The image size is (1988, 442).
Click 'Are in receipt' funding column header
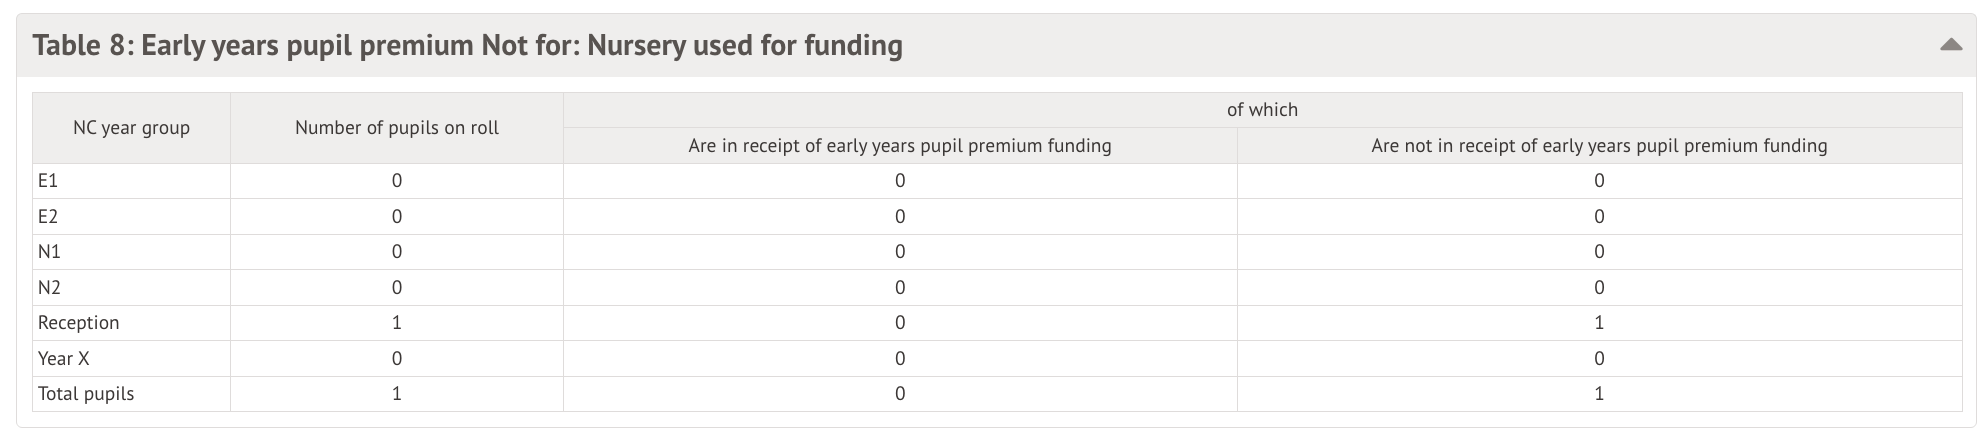tap(899, 146)
